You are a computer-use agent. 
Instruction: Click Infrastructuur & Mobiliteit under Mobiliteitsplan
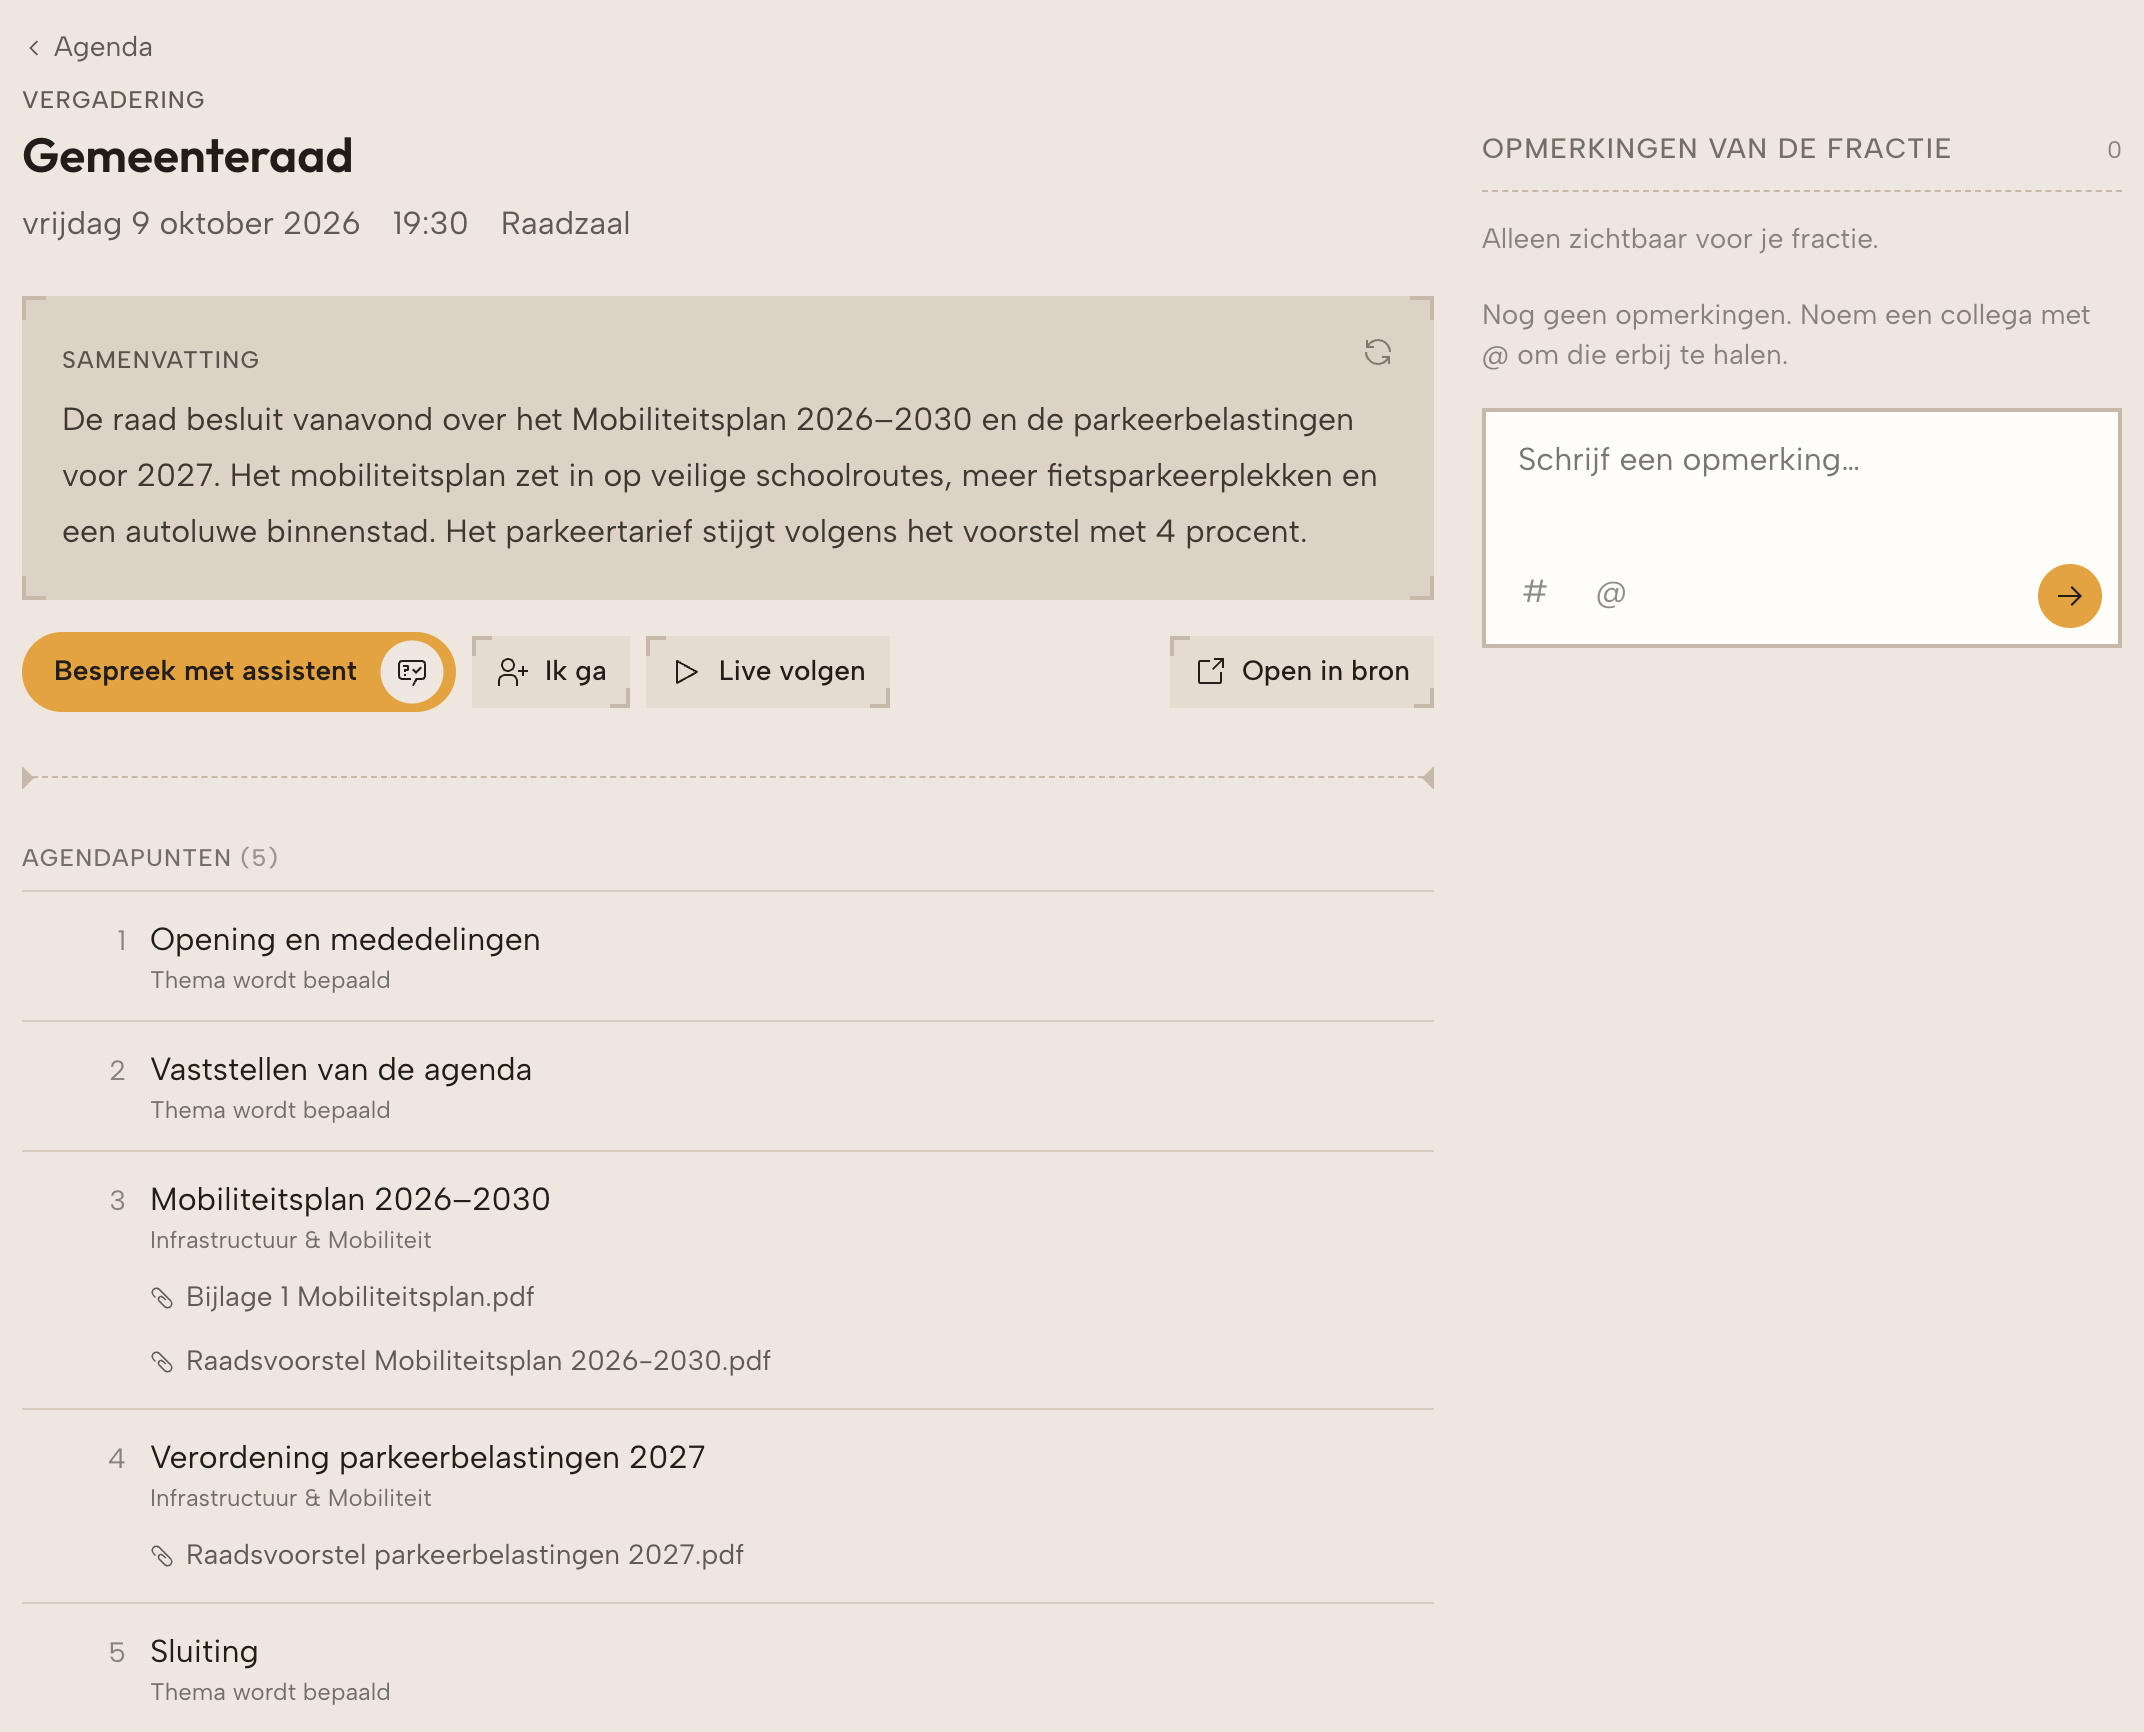pos(291,1240)
